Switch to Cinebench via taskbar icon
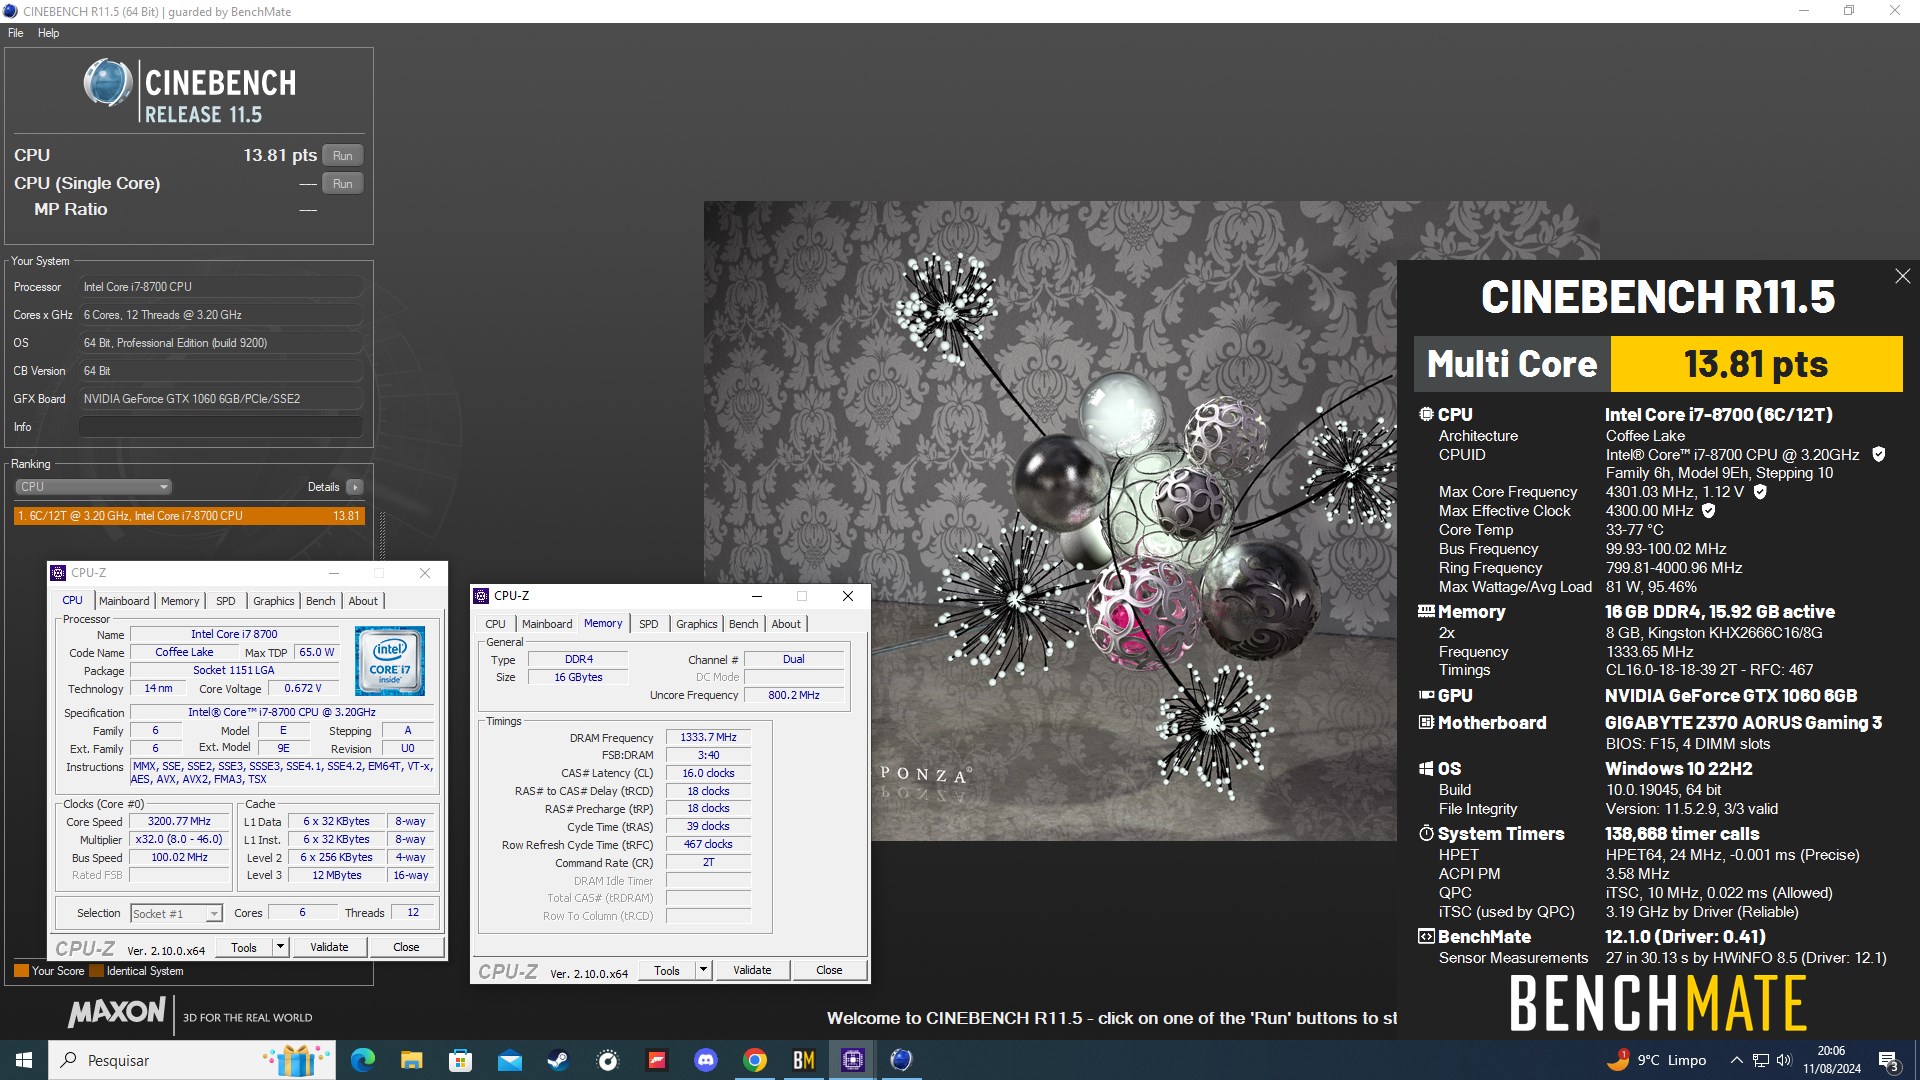The width and height of the screenshot is (1920, 1080). 902,1060
